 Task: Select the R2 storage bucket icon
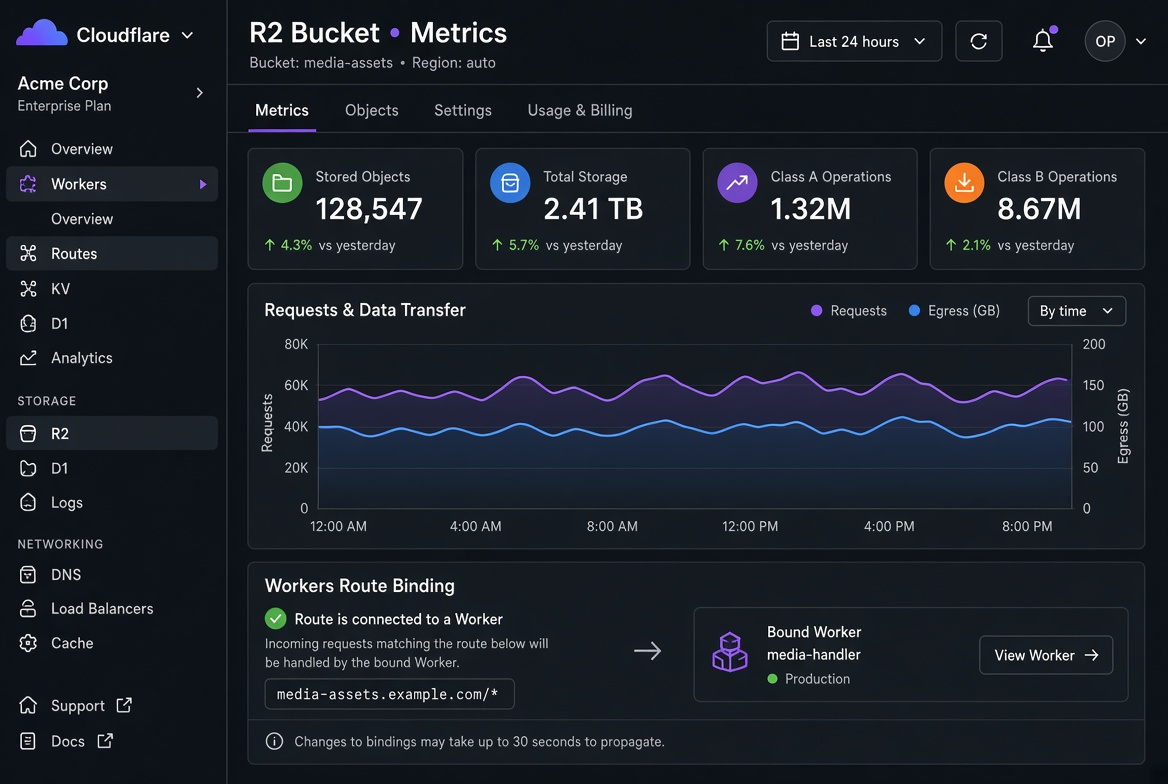pyautogui.click(x=28, y=433)
